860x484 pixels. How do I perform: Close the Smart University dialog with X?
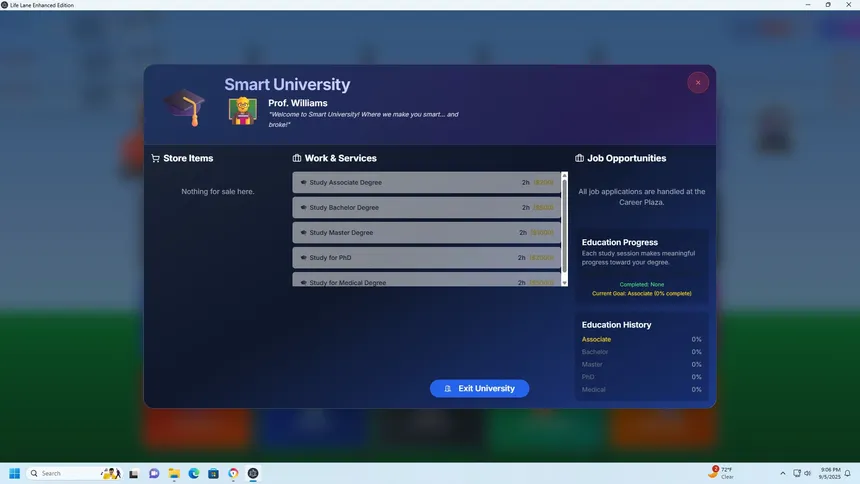697,83
